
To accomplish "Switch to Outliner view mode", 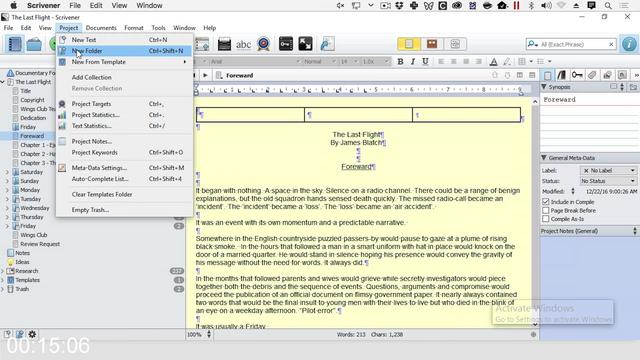I will [x=455, y=44].
